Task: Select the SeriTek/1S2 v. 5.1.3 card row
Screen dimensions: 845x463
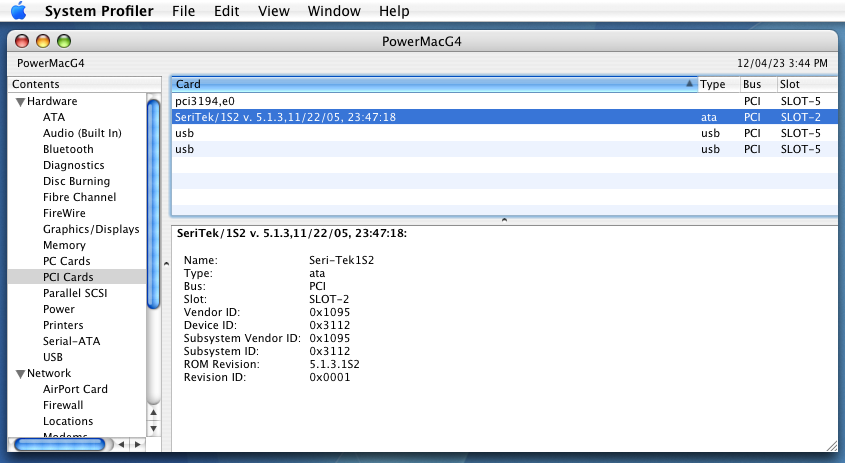Action: (x=504, y=117)
